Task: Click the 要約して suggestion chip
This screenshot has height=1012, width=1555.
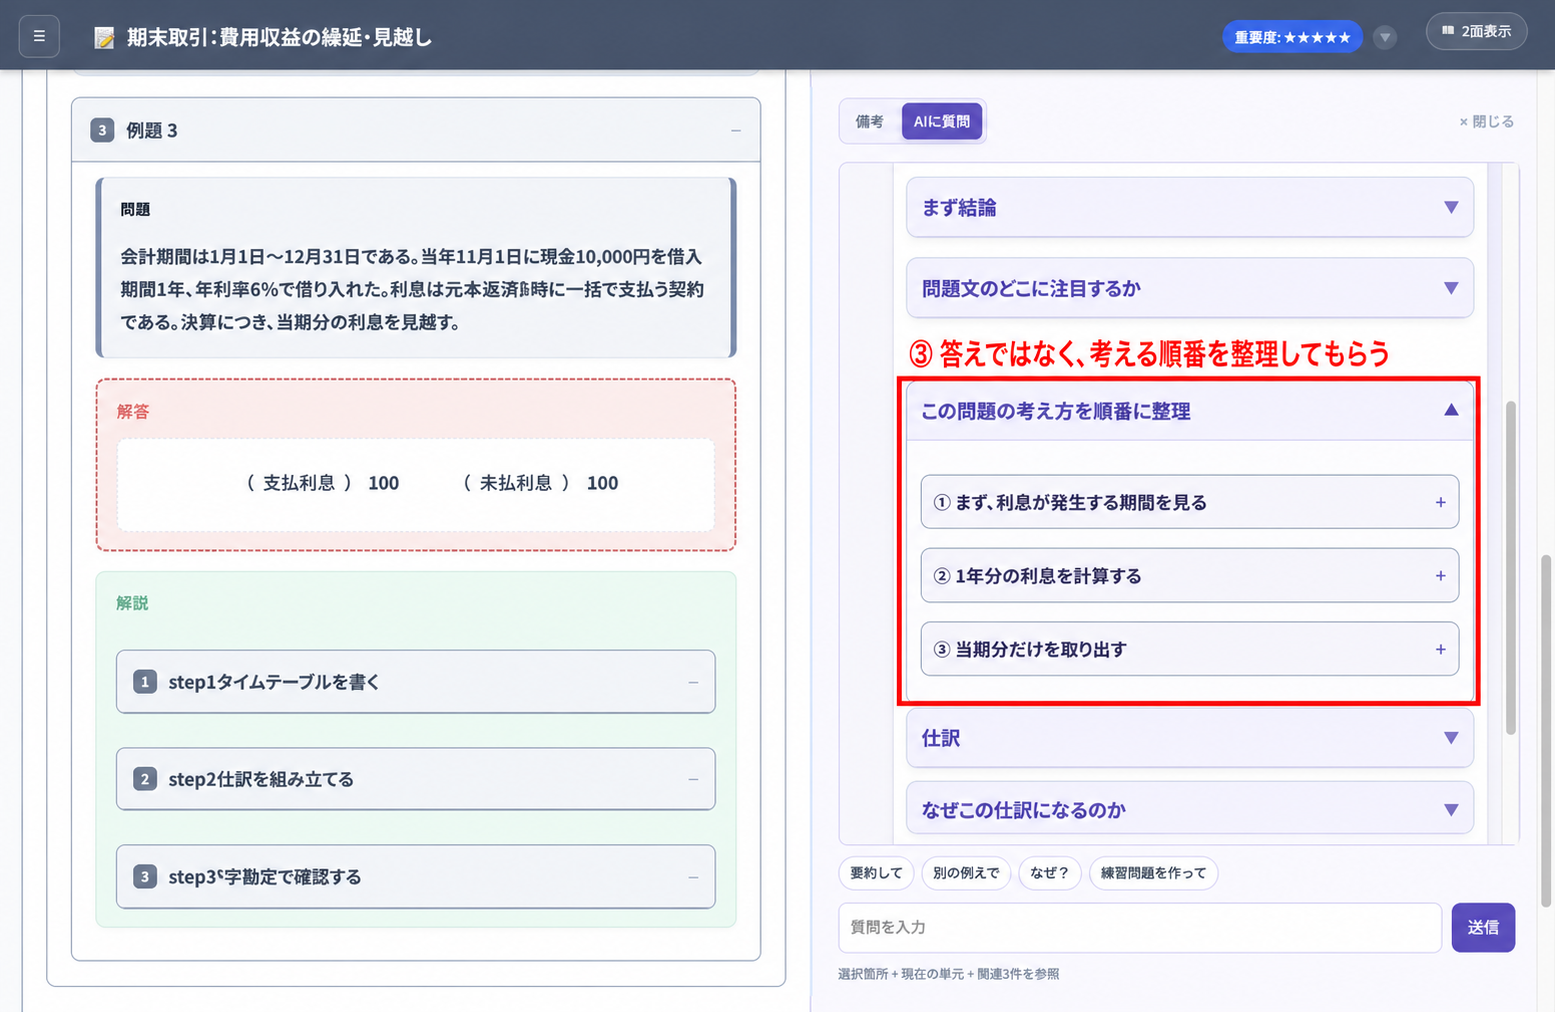Action: (x=876, y=873)
